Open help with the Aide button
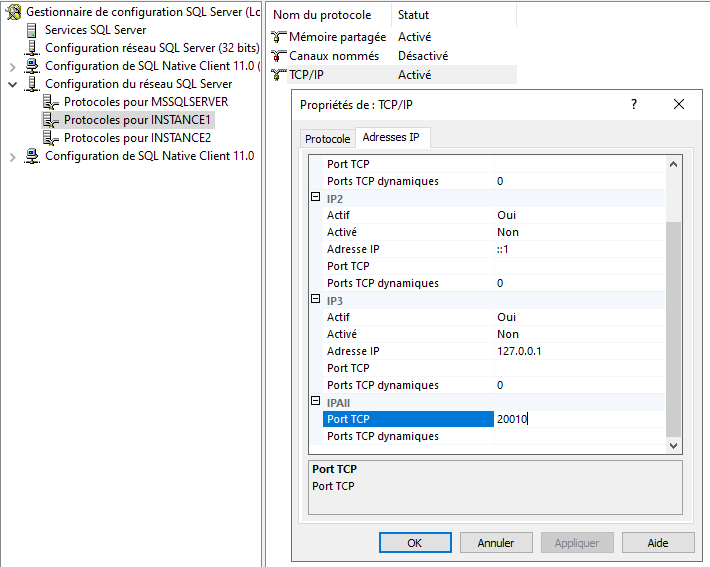710x567 pixels. 657,543
